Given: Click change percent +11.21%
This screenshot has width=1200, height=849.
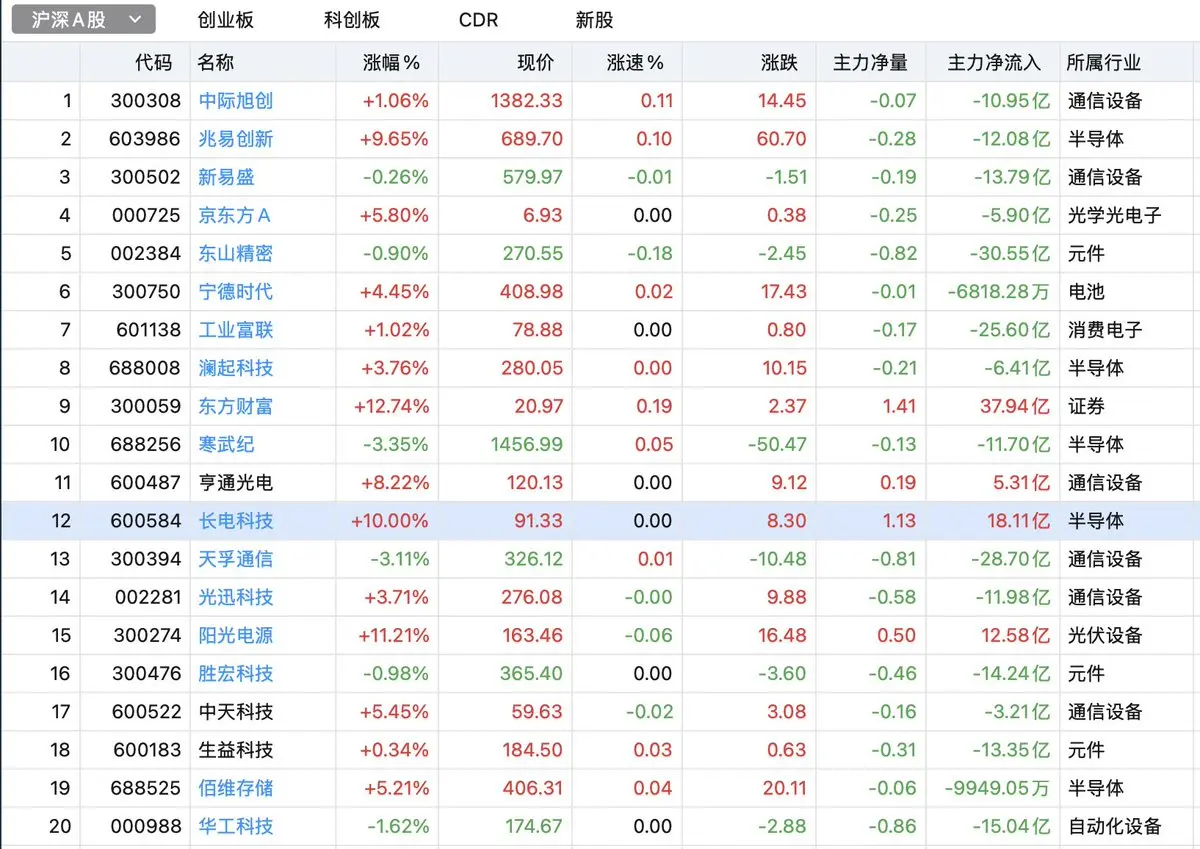Looking at the screenshot, I should coord(392,635).
